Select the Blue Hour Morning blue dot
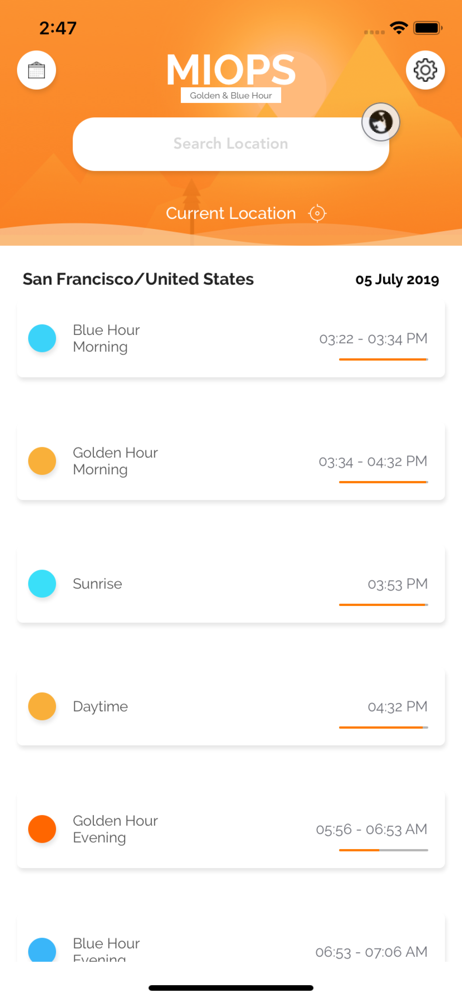This screenshot has width=462, height=1000. coord(42,338)
